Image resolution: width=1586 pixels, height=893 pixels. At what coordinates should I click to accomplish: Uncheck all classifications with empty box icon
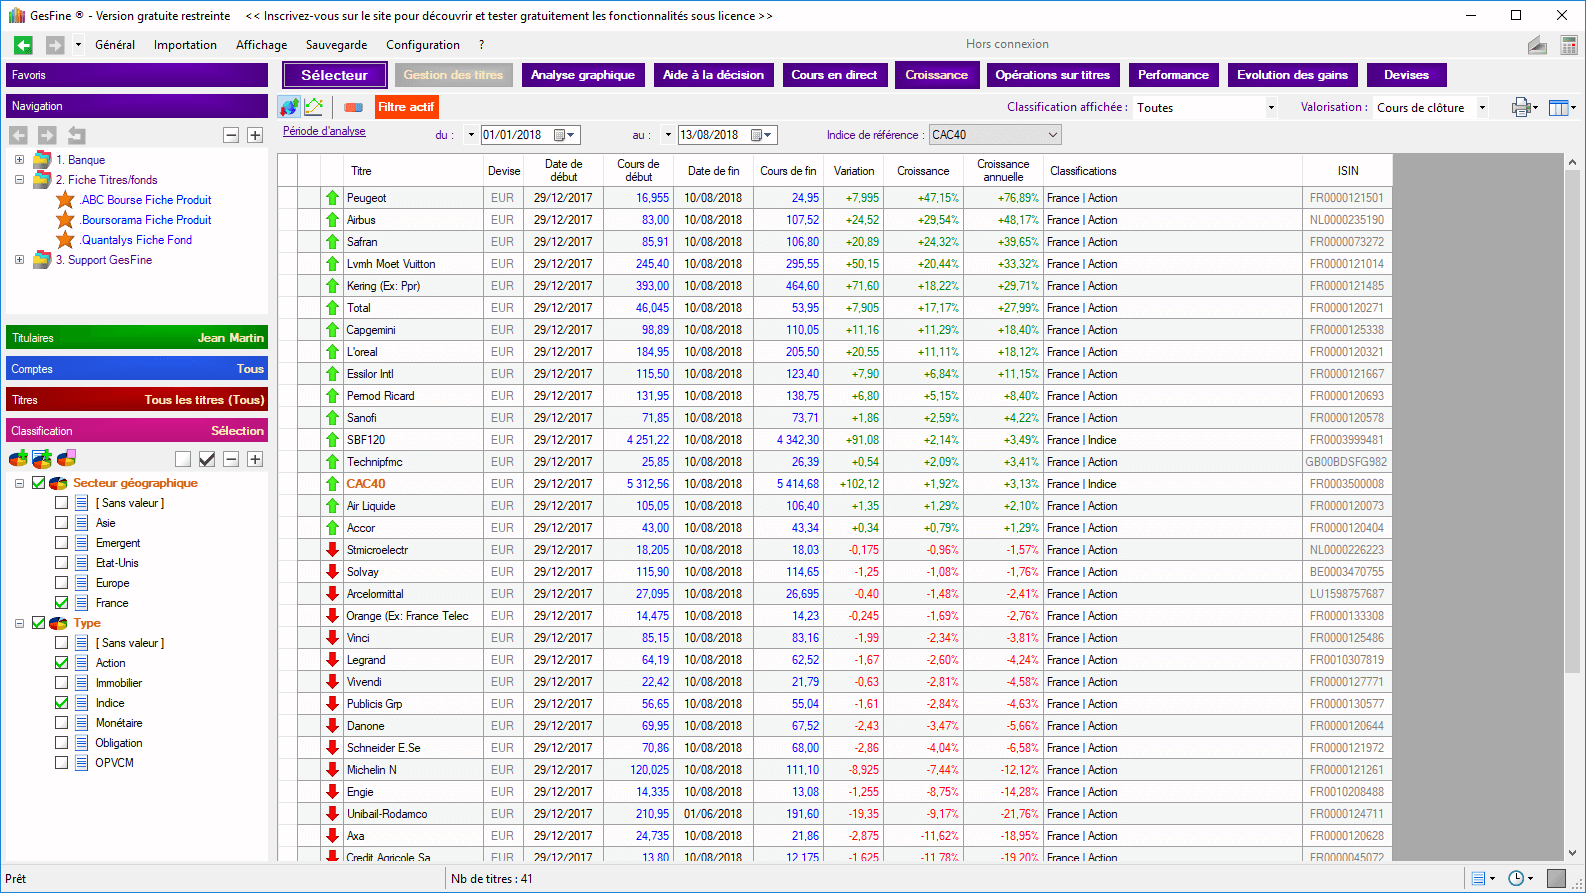tap(183, 459)
